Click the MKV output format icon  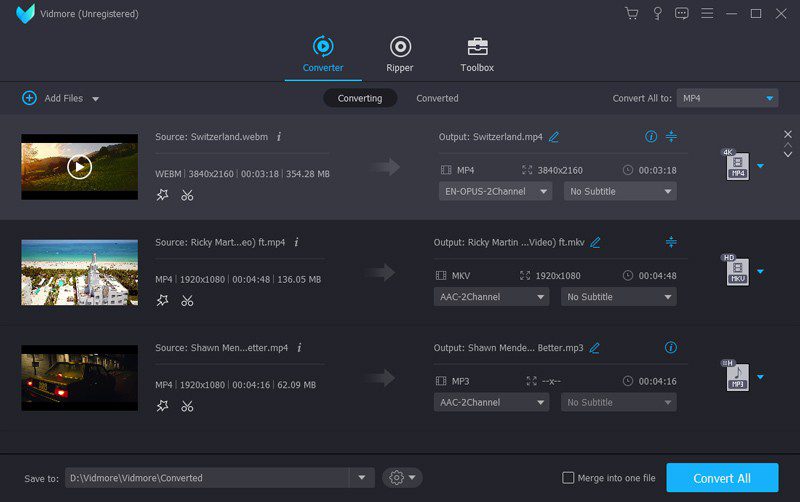(737, 271)
